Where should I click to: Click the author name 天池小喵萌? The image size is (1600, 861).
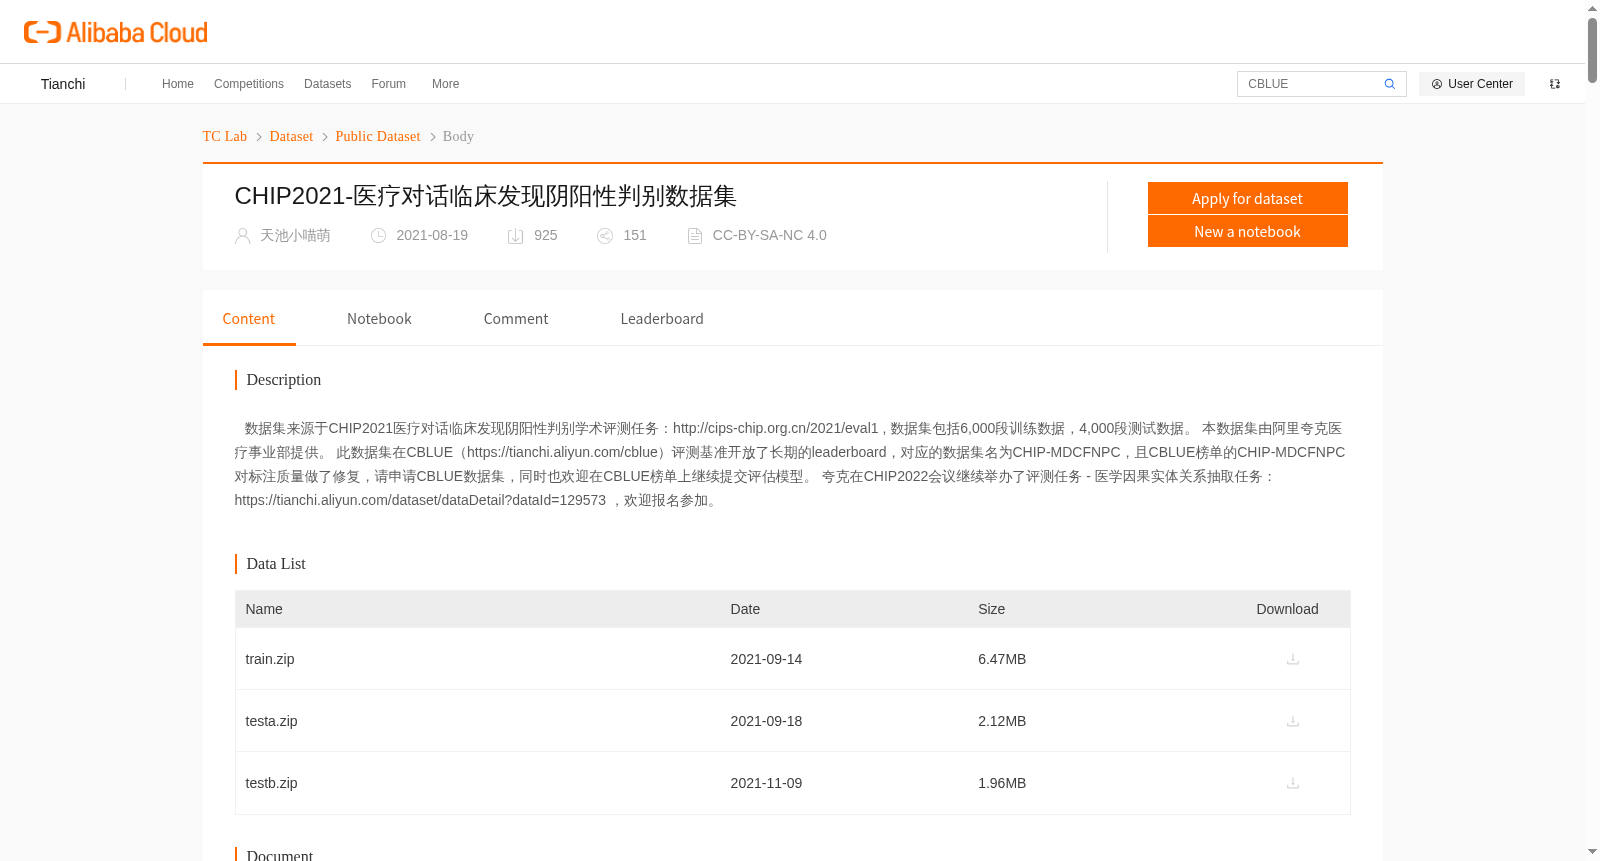tap(295, 236)
